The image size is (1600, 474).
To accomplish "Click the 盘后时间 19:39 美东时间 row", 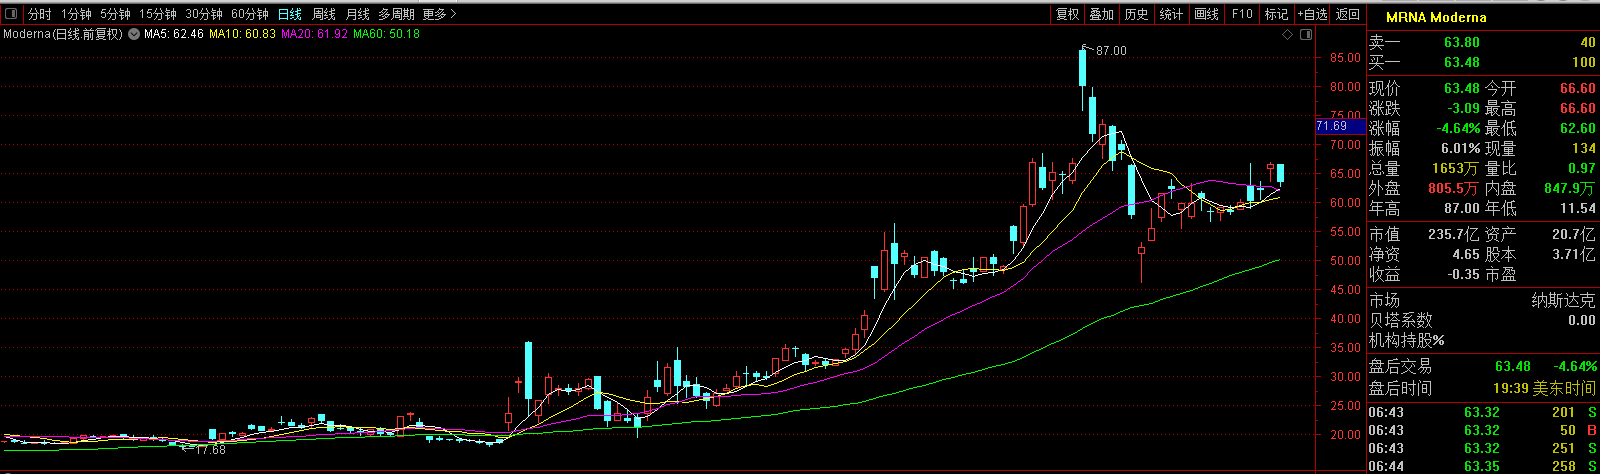I will [1482, 388].
